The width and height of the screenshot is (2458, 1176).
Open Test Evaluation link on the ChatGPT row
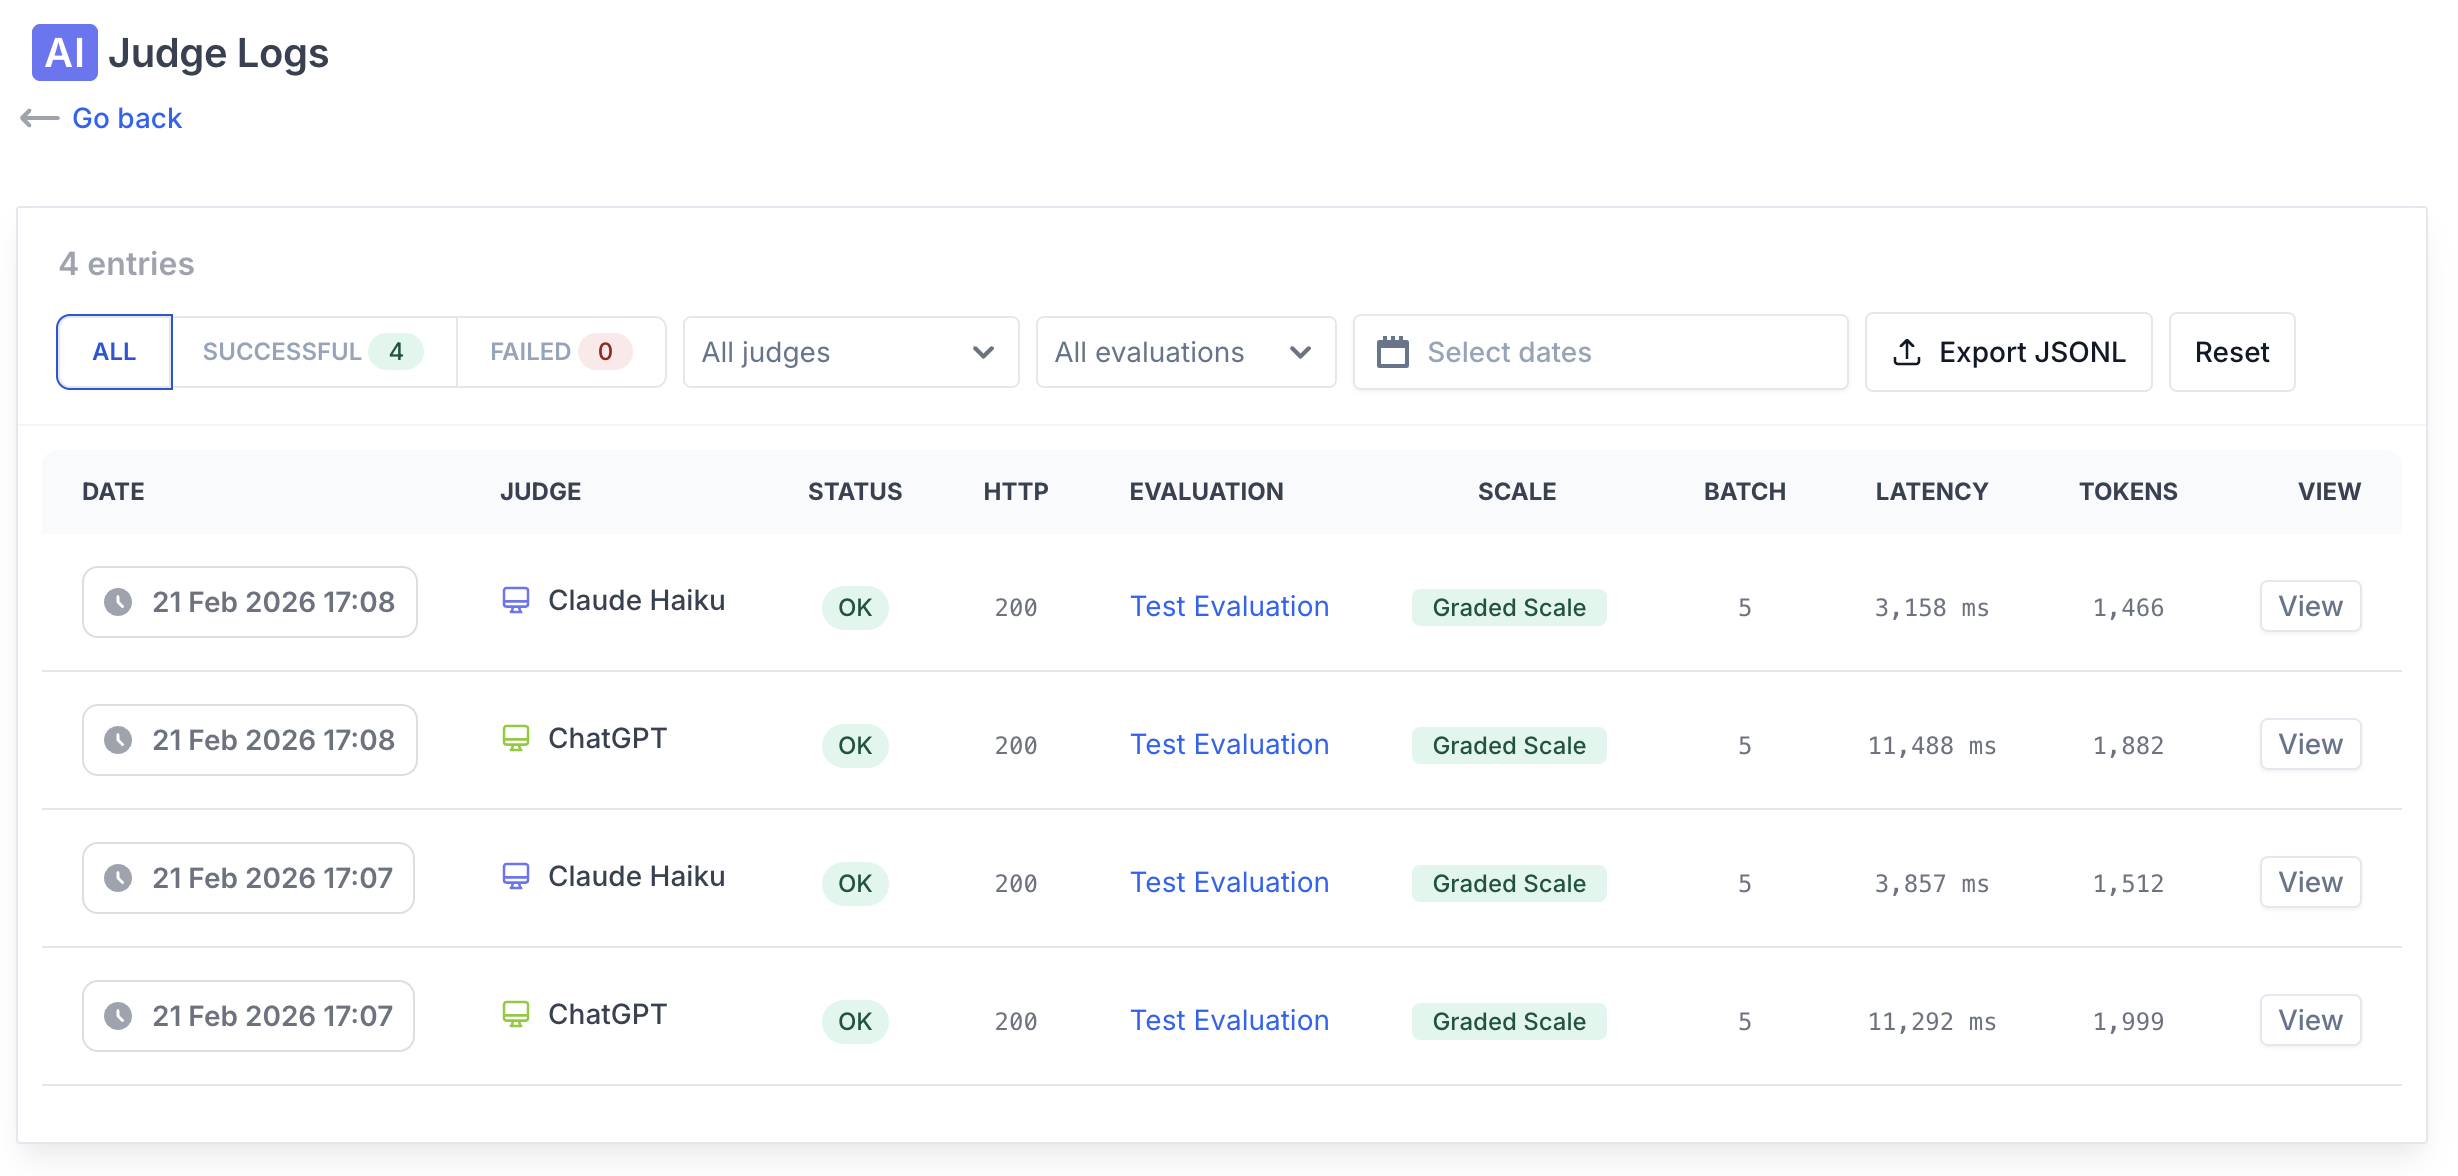click(x=1229, y=744)
